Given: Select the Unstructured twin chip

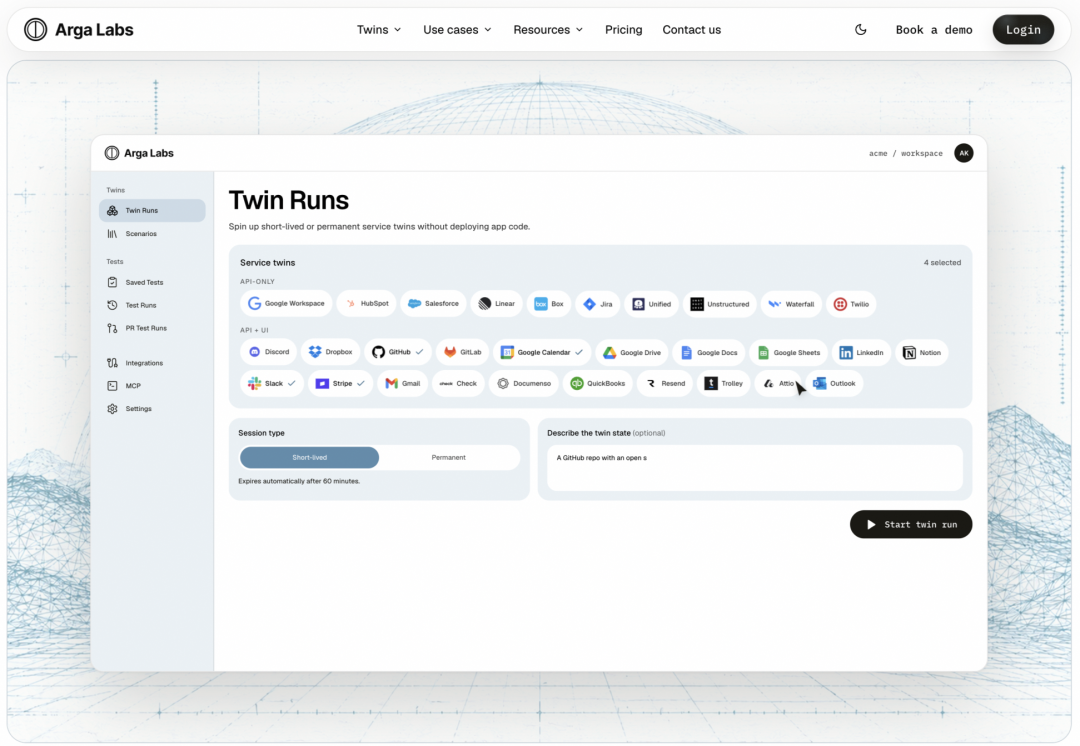Looking at the screenshot, I should [720, 304].
